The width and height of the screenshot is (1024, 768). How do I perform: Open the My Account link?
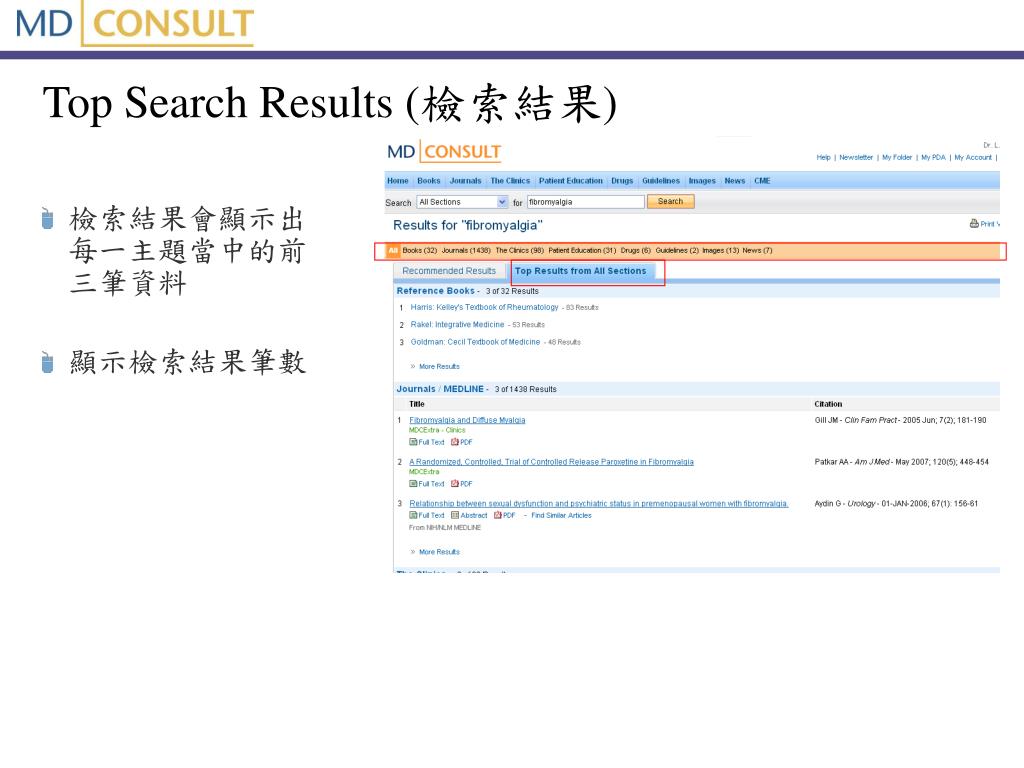[972, 157]
